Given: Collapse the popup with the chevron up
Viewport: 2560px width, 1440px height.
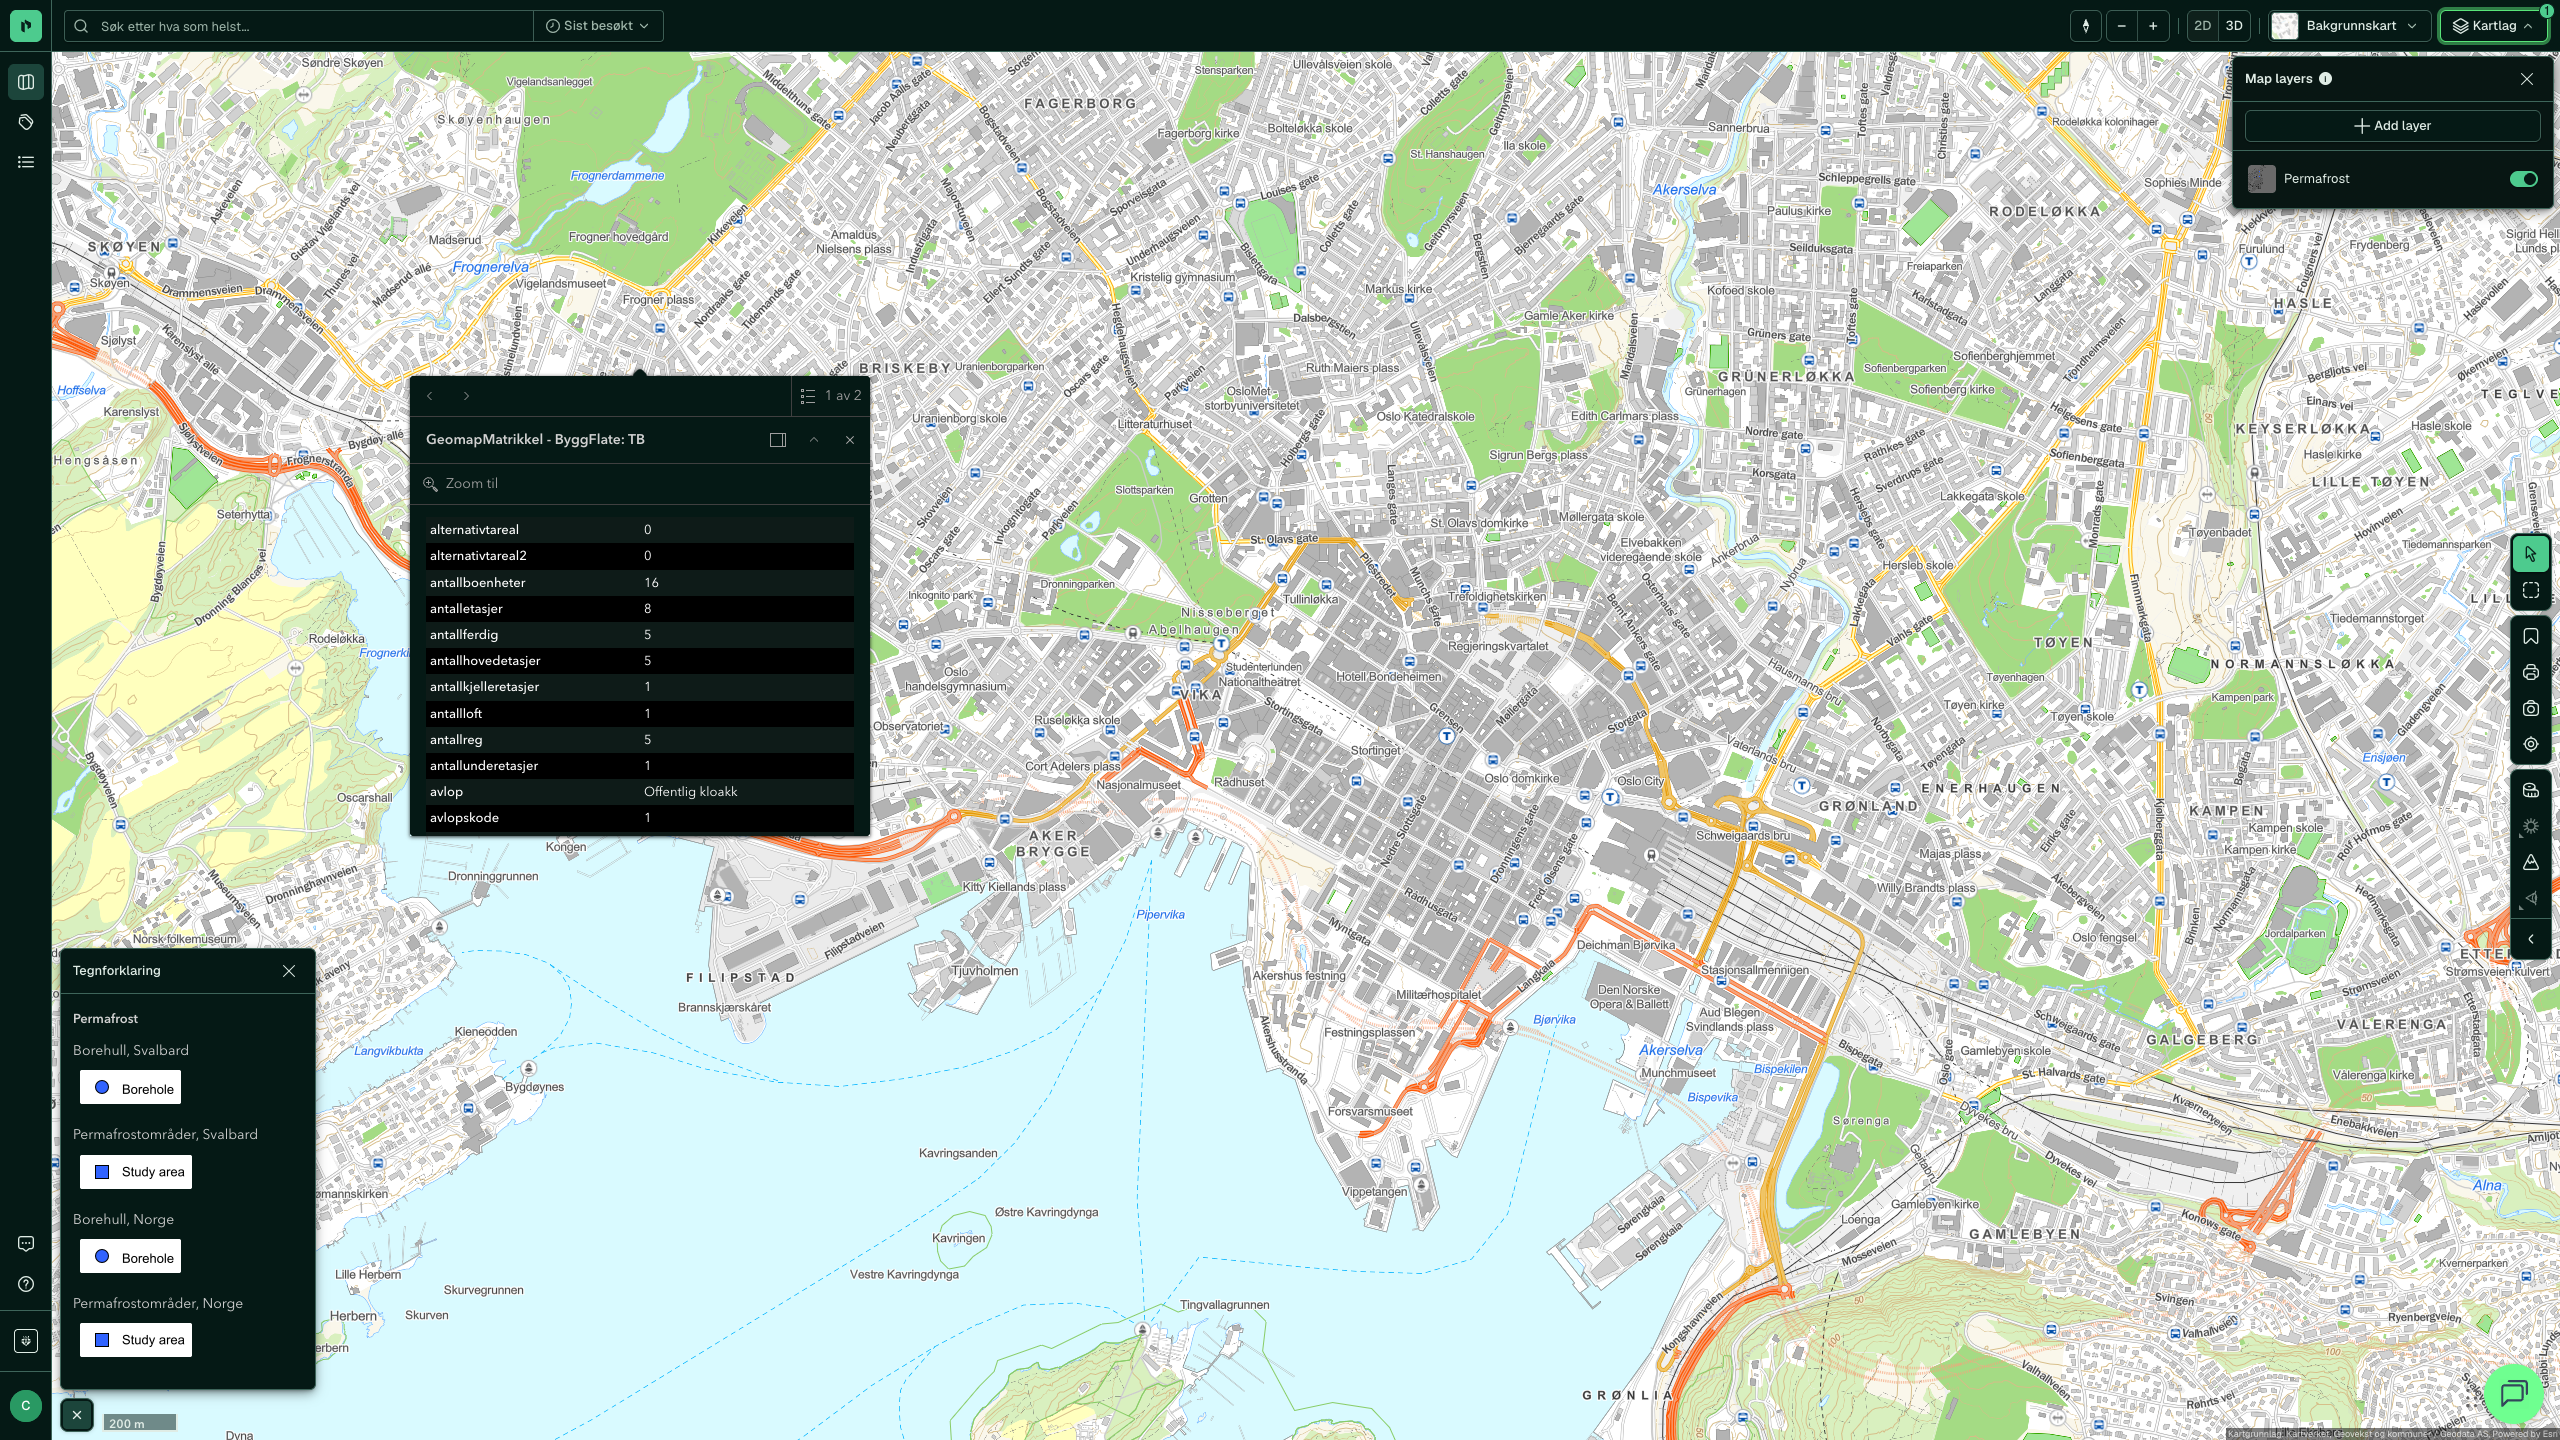Looking at the screenshot, I should [814, 440].
